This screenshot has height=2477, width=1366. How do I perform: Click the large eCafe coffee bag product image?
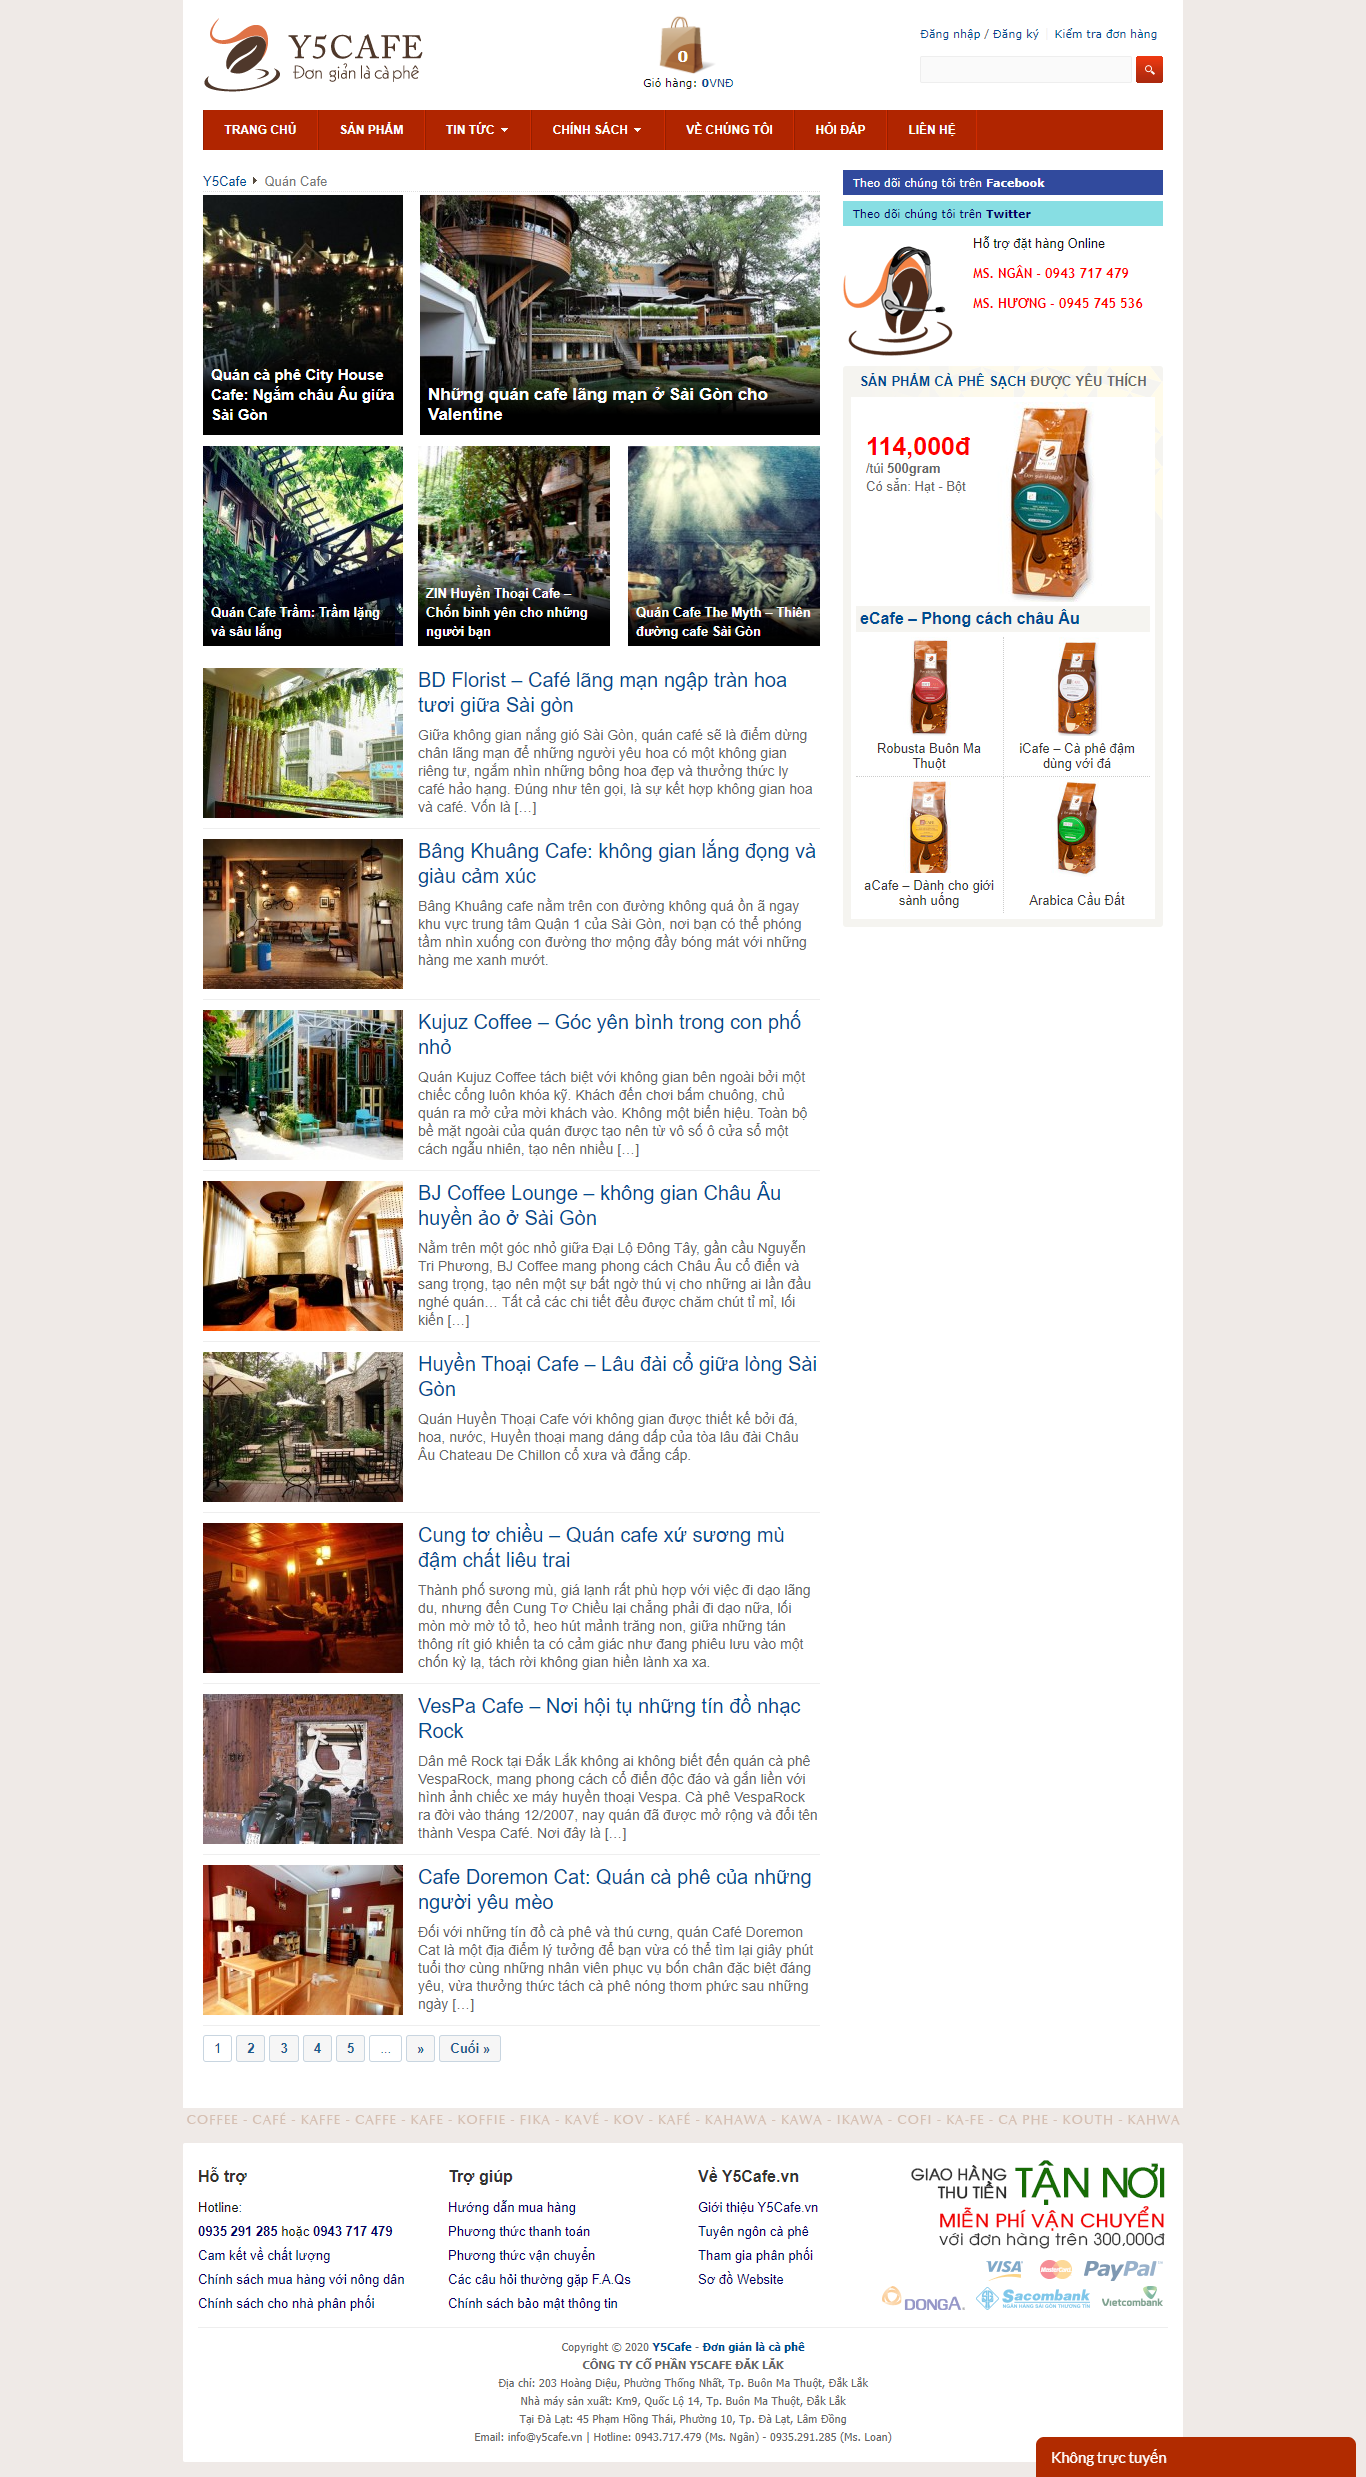[1049, 503]
